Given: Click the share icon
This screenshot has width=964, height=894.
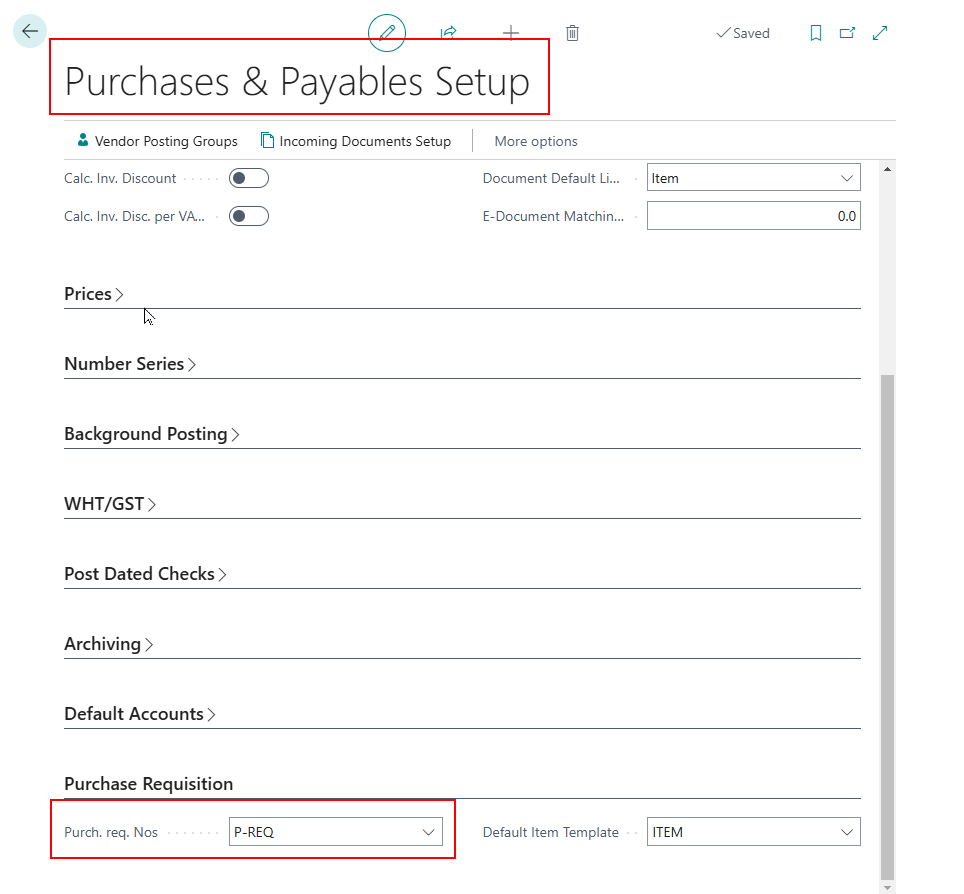Looking at the screenshot, I should [449, 33].
